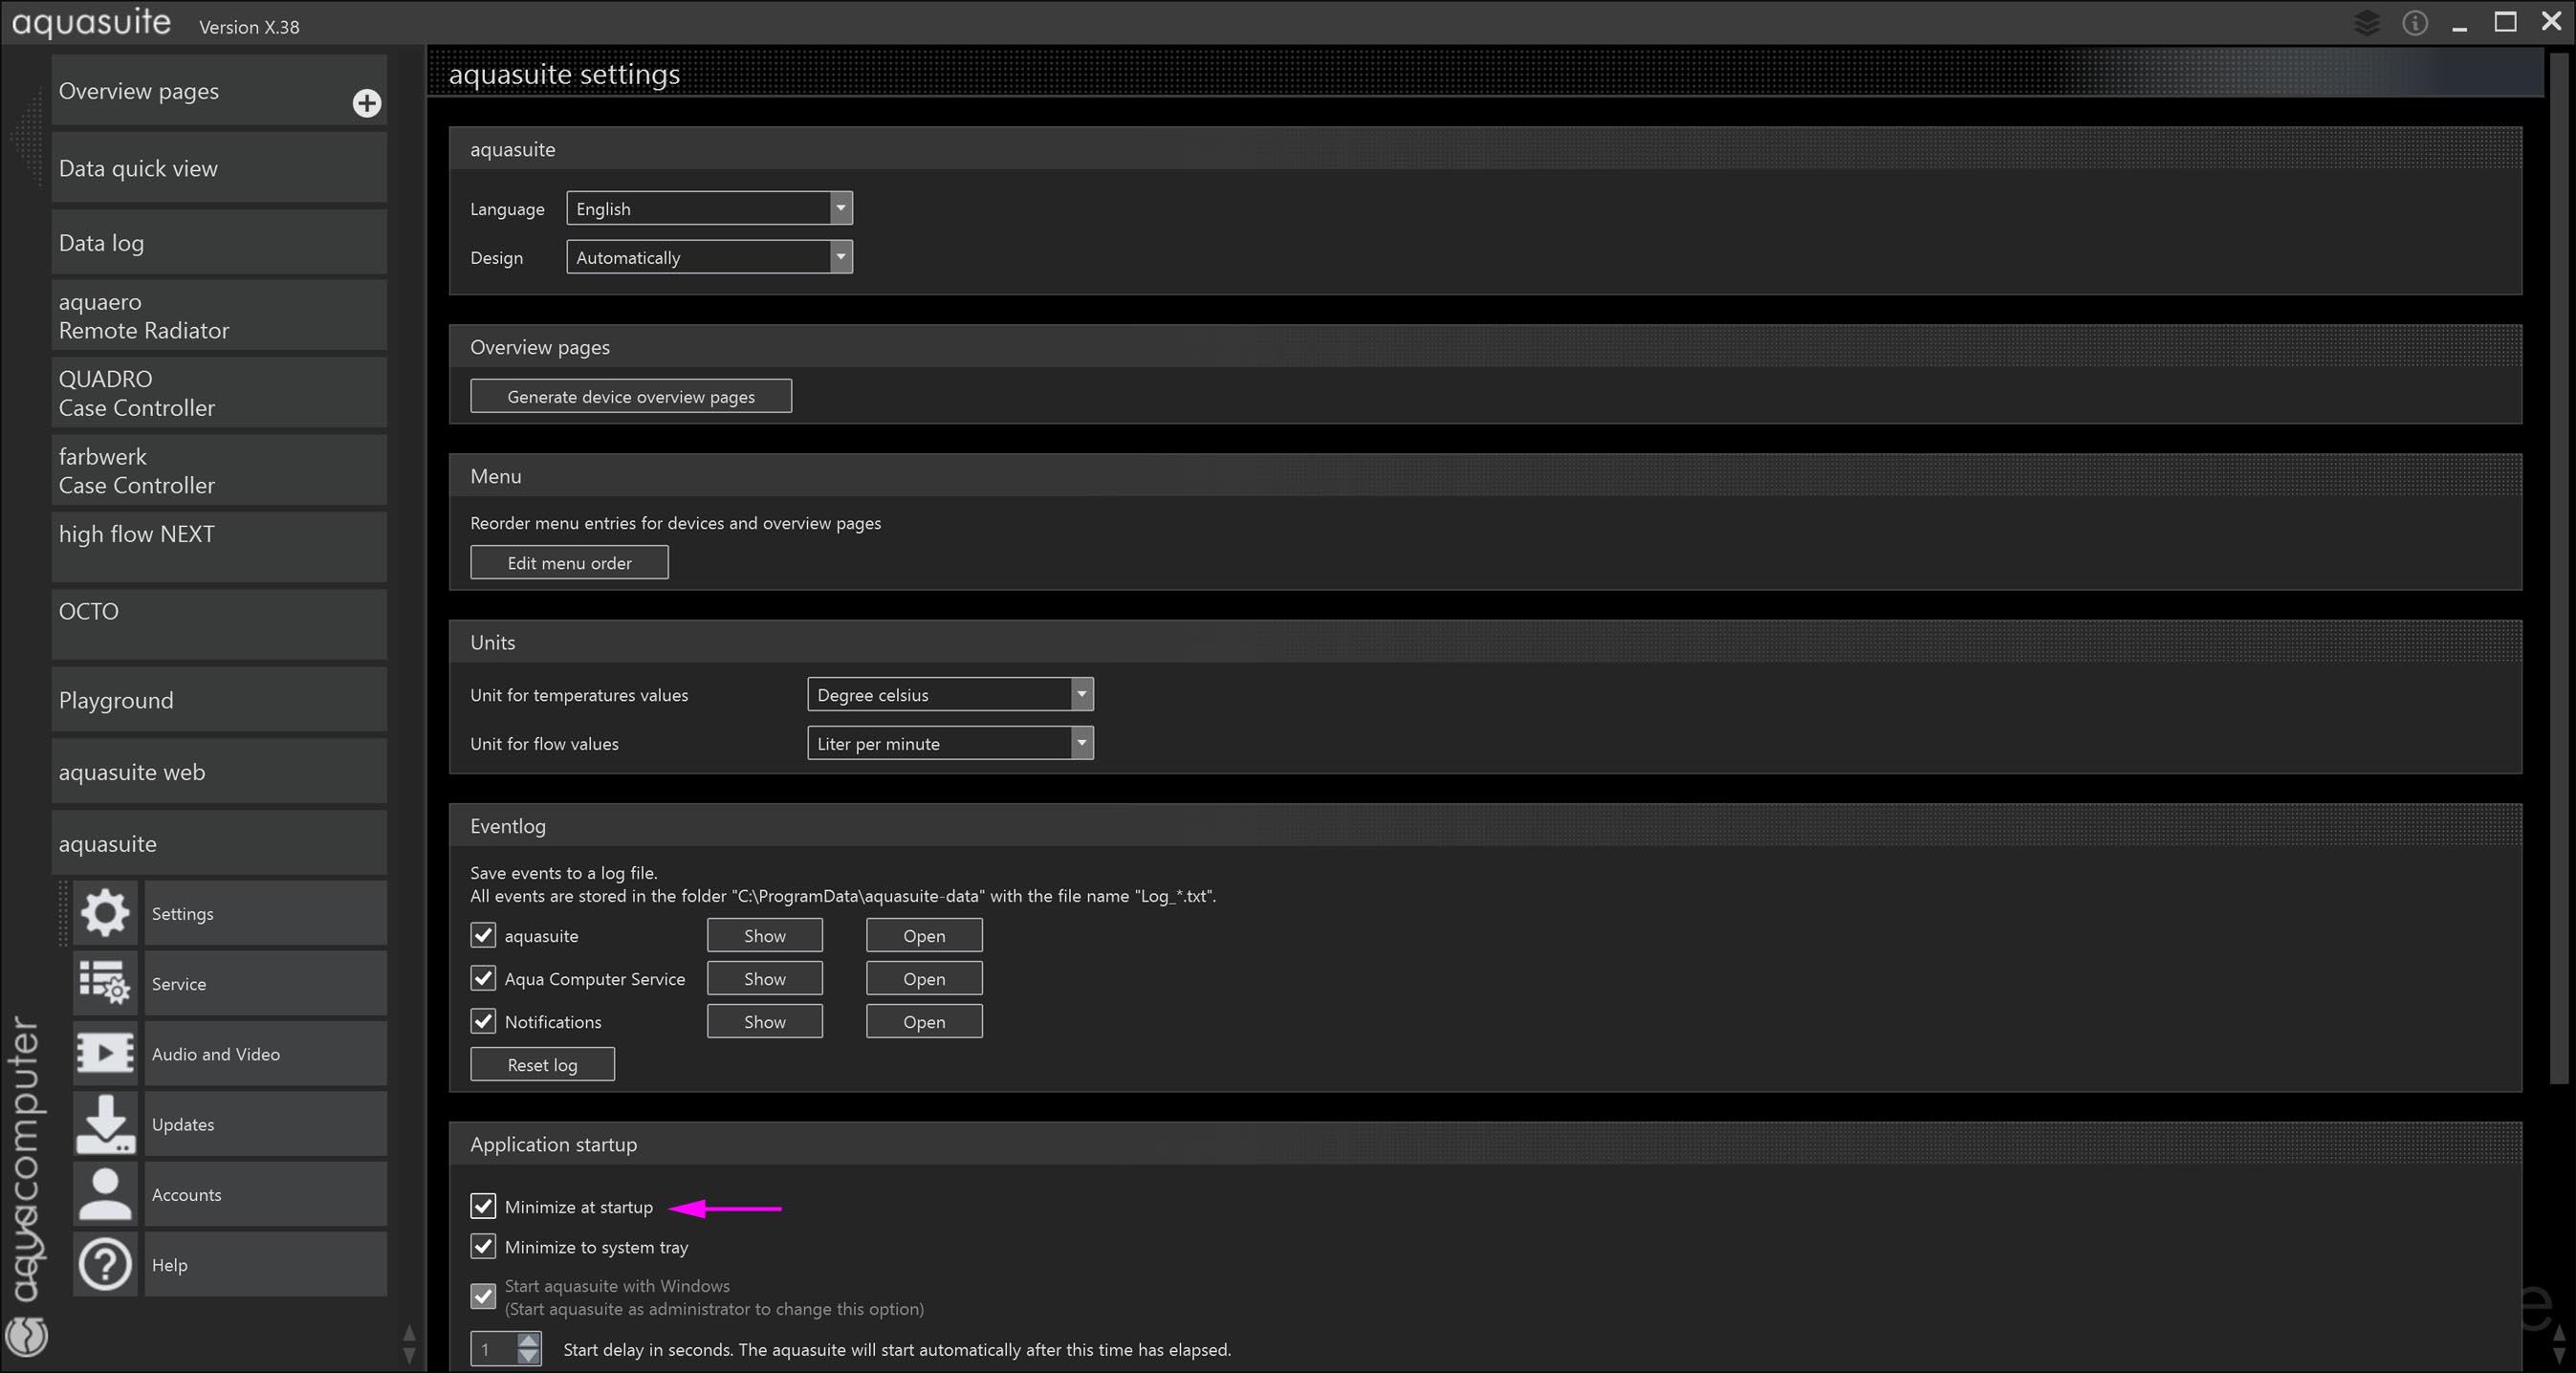Add new overview page plus icon

click(x=367, y=103)
